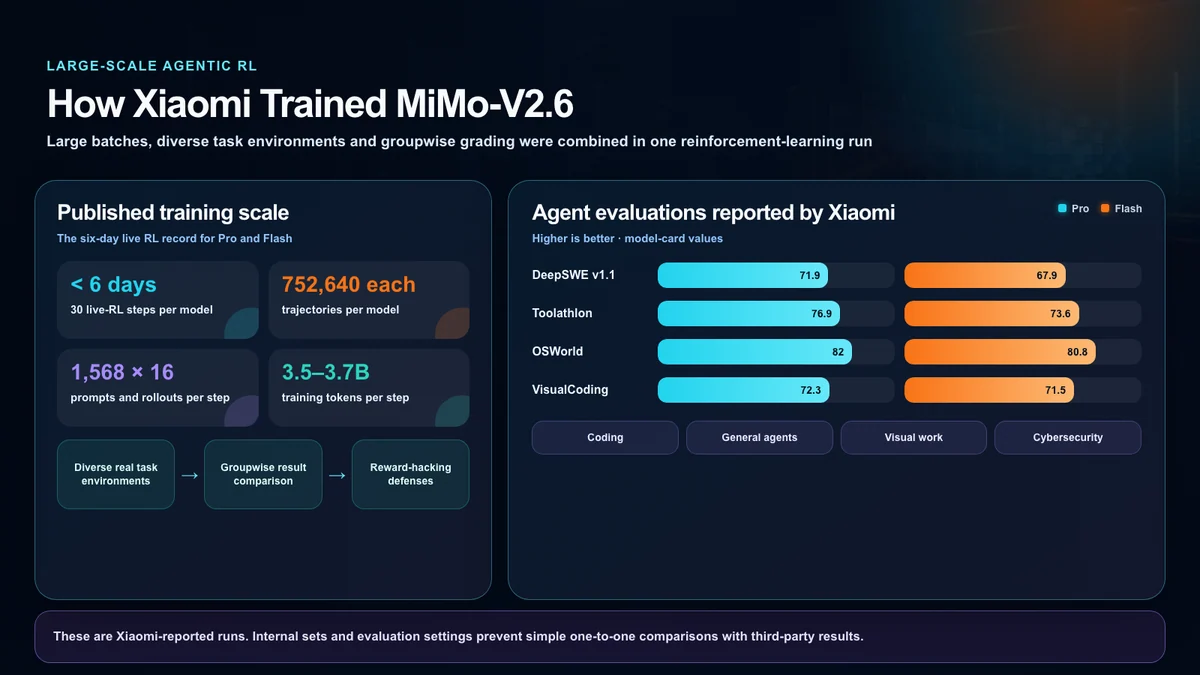
Task: Click the cyan Pro legend swatch
Action: [1062, 209]
